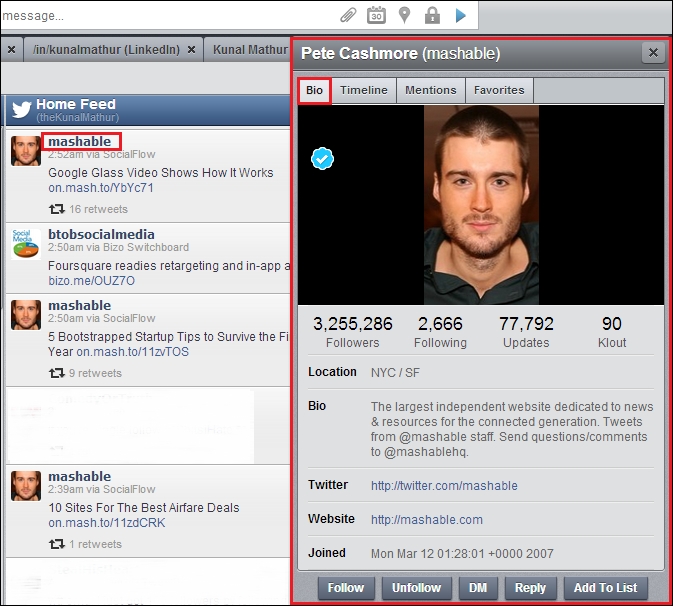Image resolution: width=673 pixels, height=606 pixels.
Task: Close the leftmost cut-off stream tab
Action: [12, 50]
